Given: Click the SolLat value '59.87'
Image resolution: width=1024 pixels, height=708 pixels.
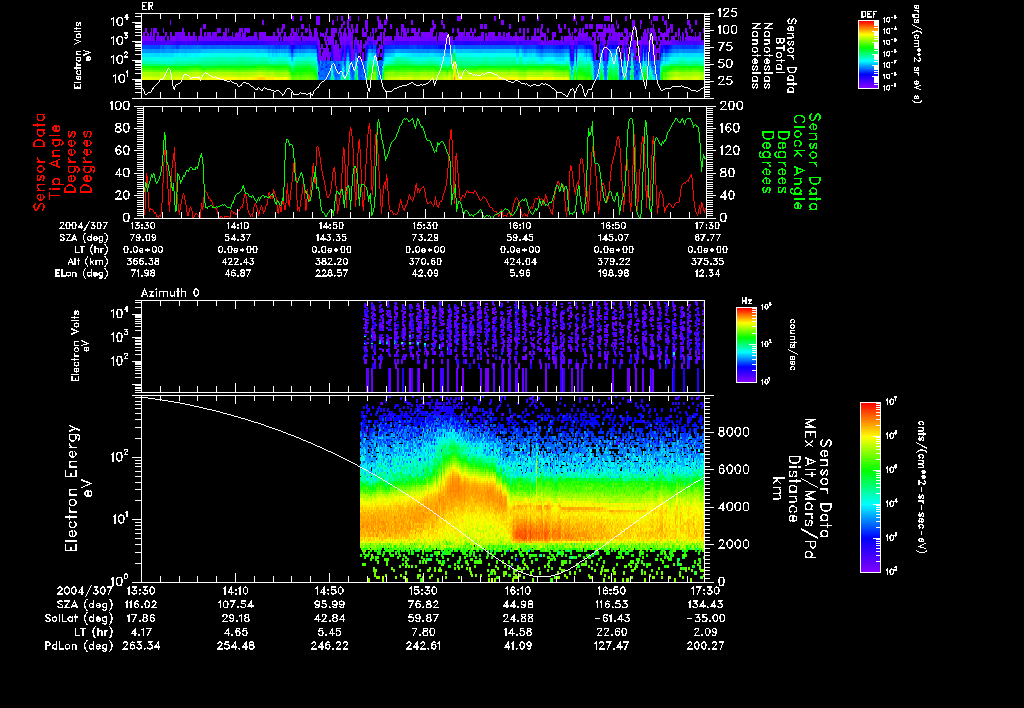Looking at the screenshot, I should click(x=423, y=619).
